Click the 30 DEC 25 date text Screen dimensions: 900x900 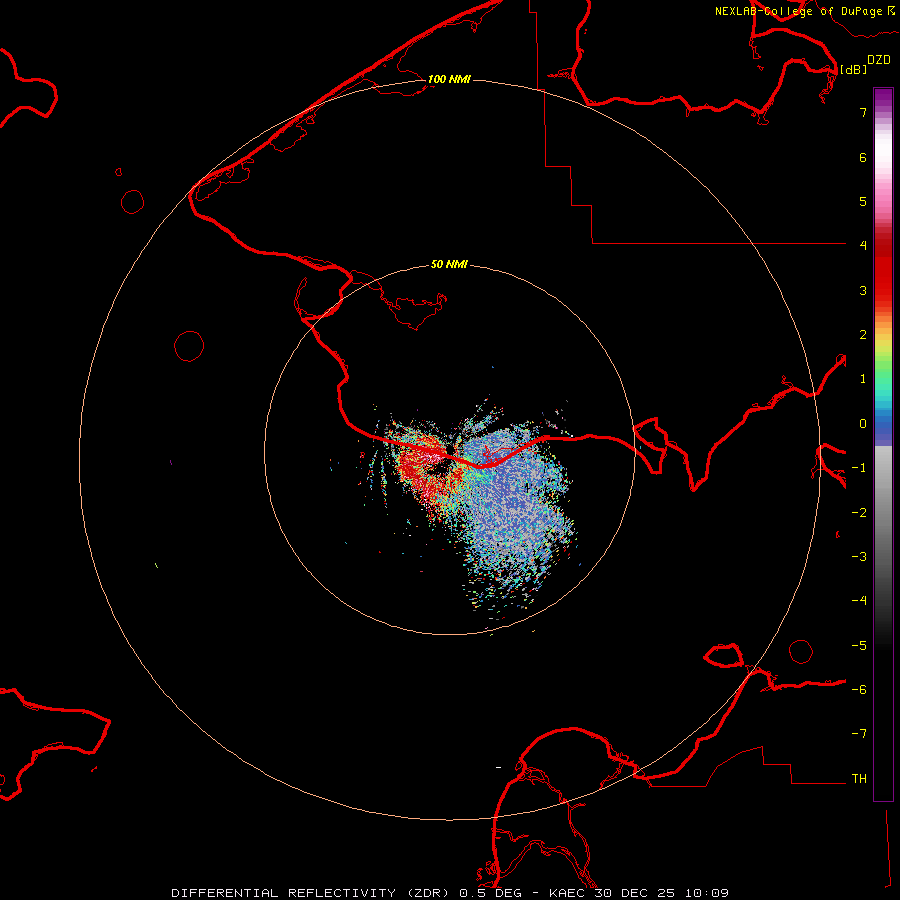[636, 893]
